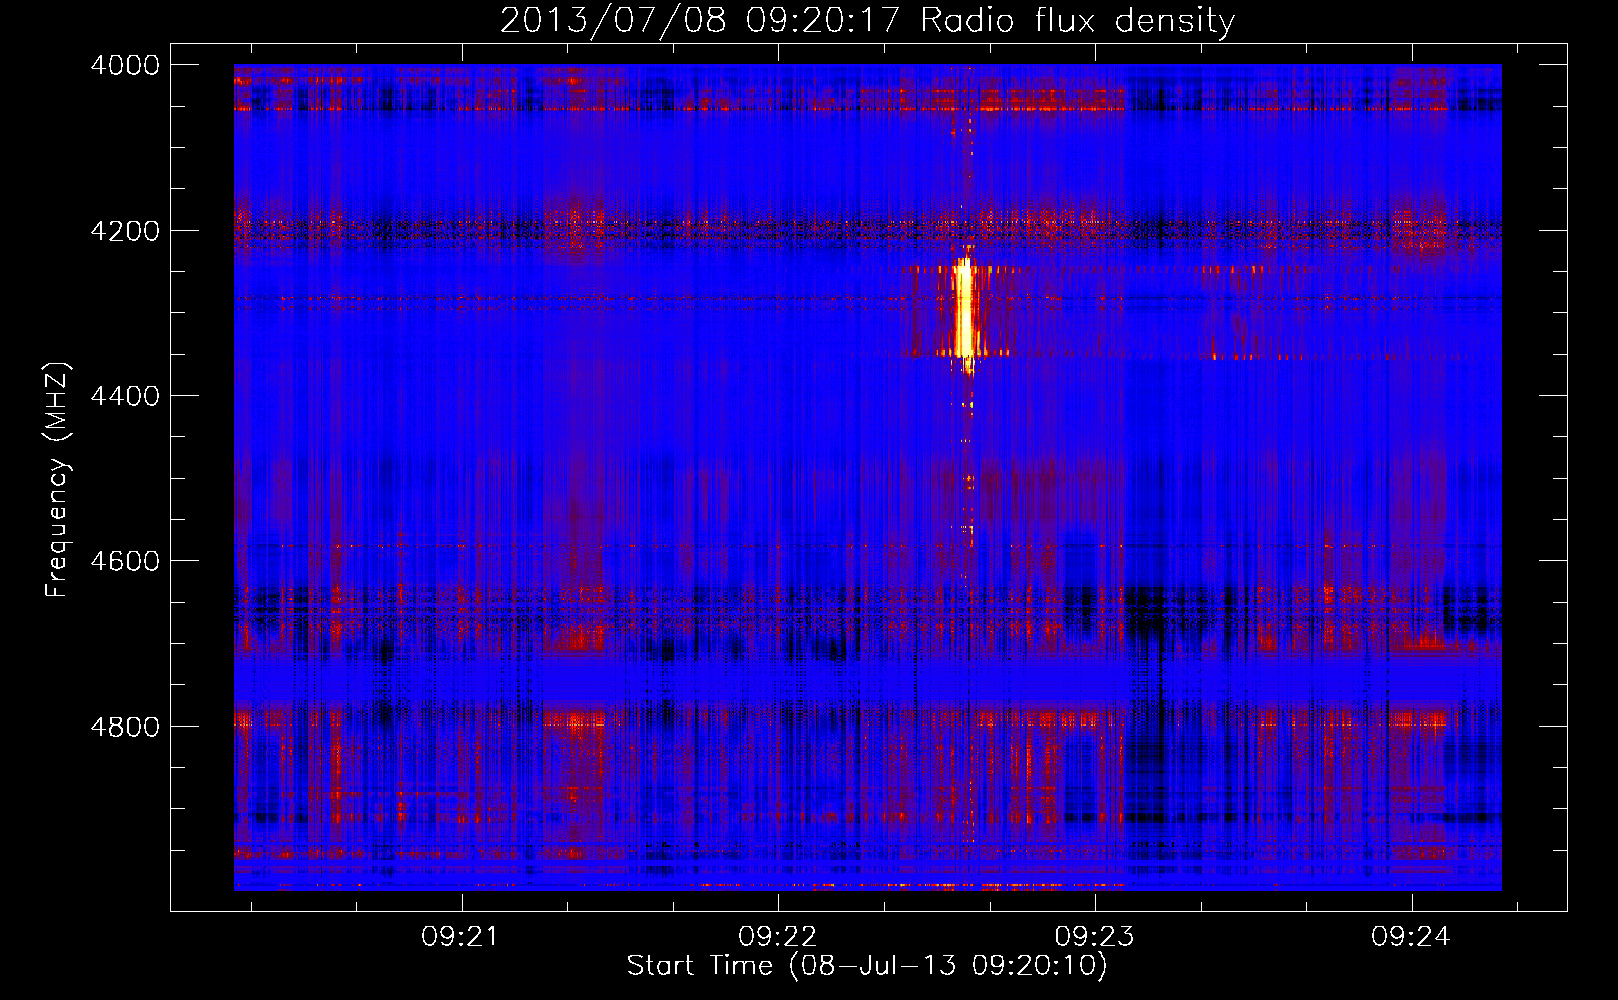Click the 09:23 time tick label
This screenshot has height=1000, width=1618.
coord(1095,937)
